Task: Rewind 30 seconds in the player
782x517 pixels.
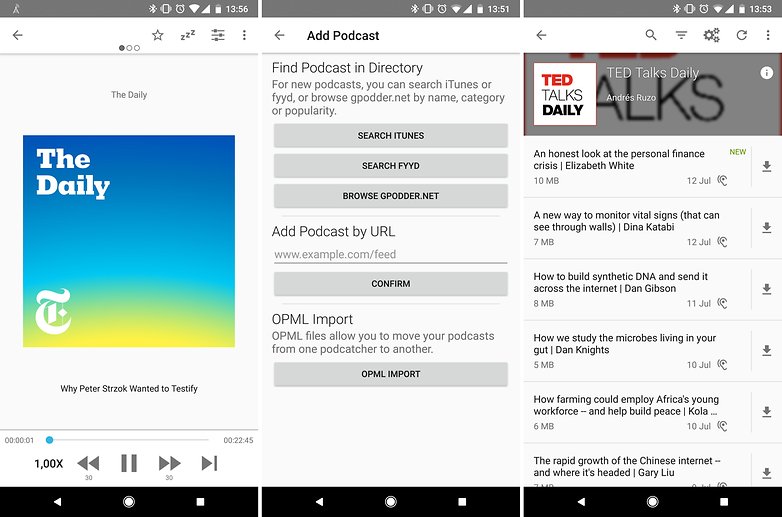Action: 88,463
